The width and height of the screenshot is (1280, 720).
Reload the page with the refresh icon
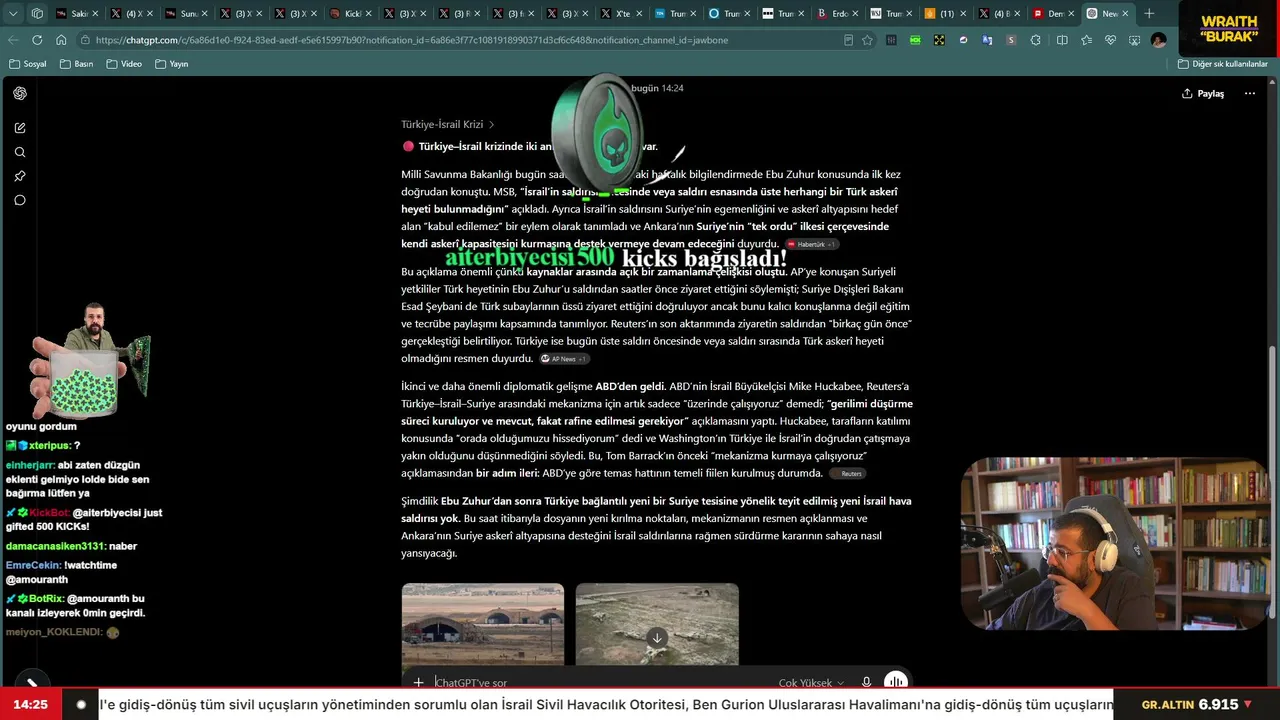[x=37, y=40]
